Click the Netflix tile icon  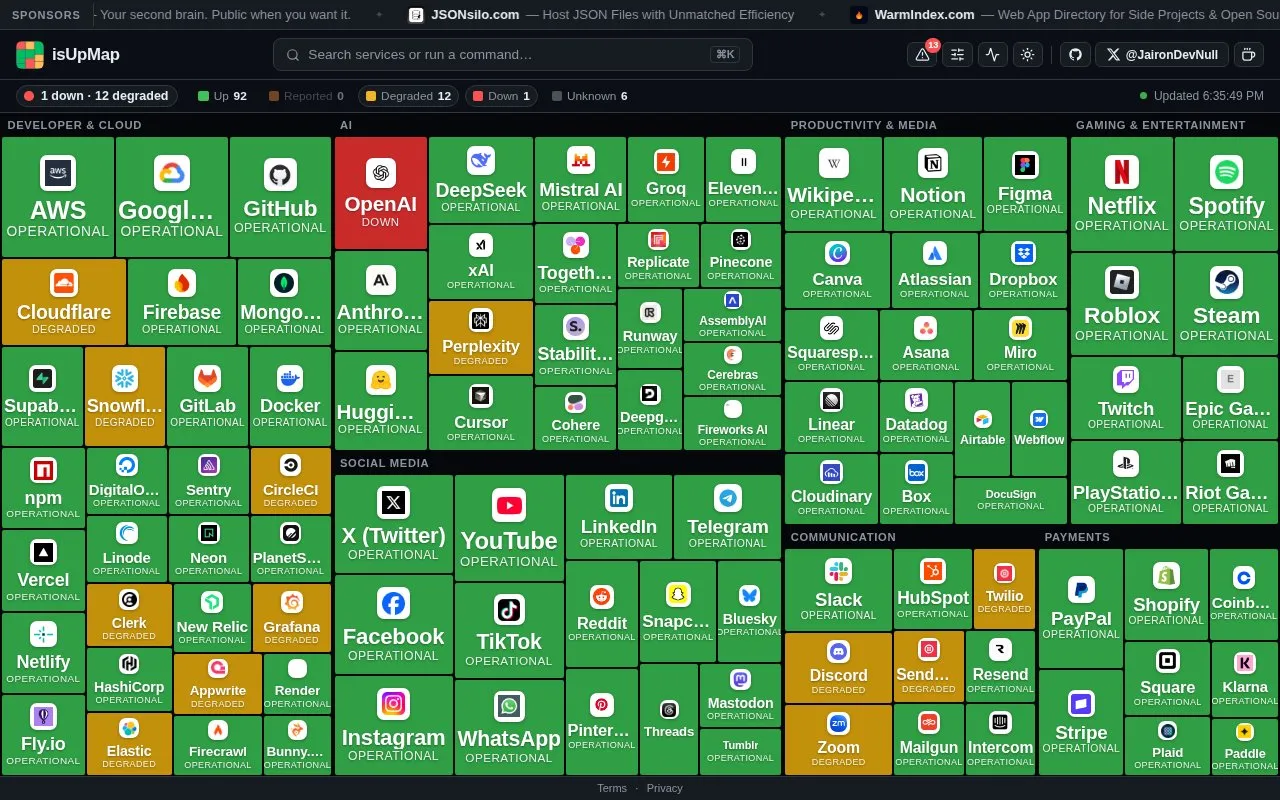coord(1122,172)
